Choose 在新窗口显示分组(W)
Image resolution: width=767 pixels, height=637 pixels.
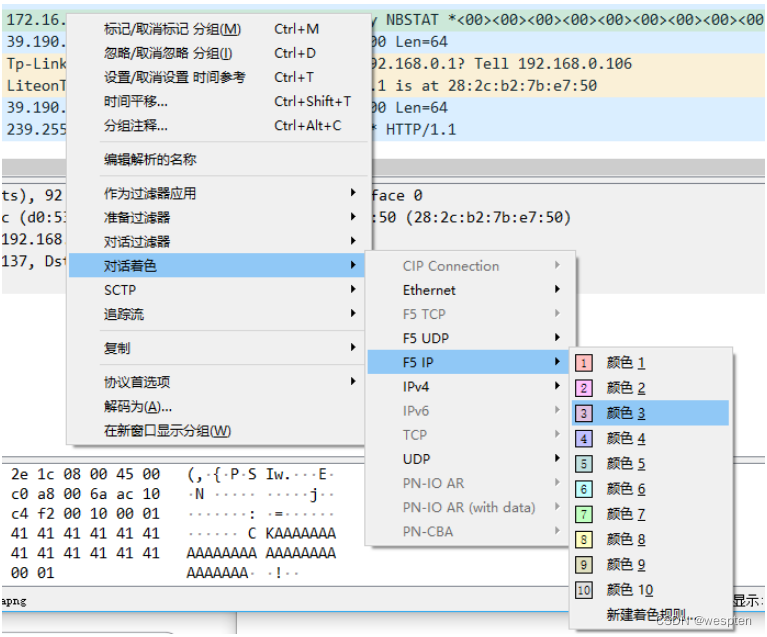pos(218,431)
